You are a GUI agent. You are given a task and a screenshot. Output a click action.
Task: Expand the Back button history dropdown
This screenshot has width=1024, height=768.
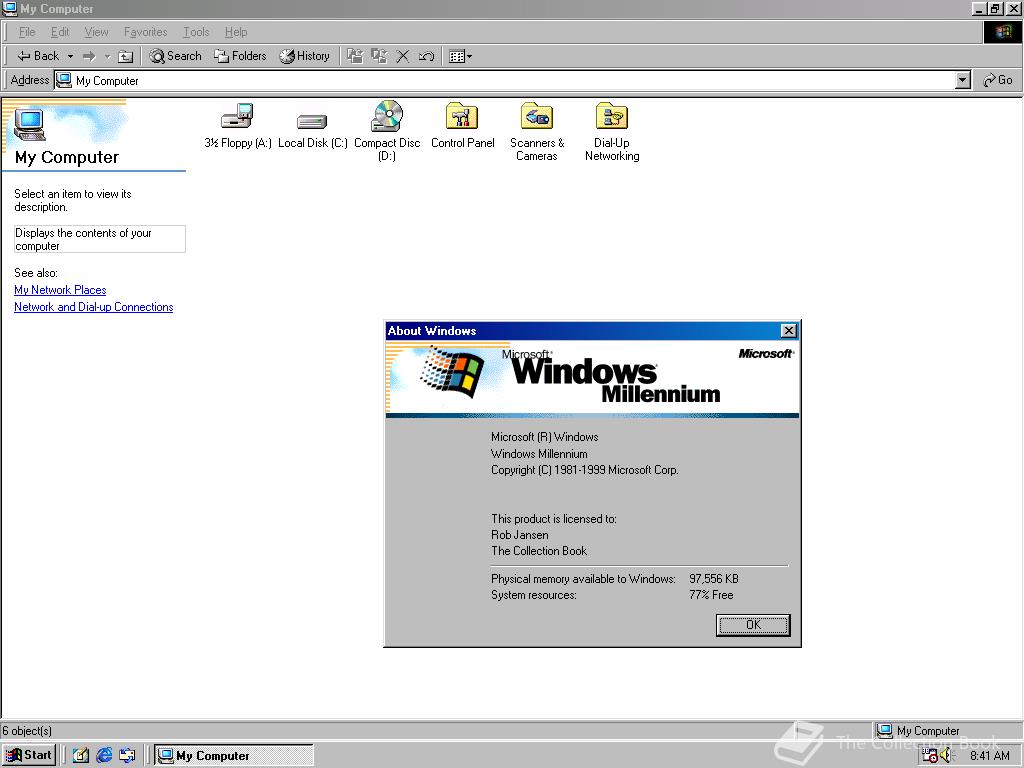click(70, 56)
